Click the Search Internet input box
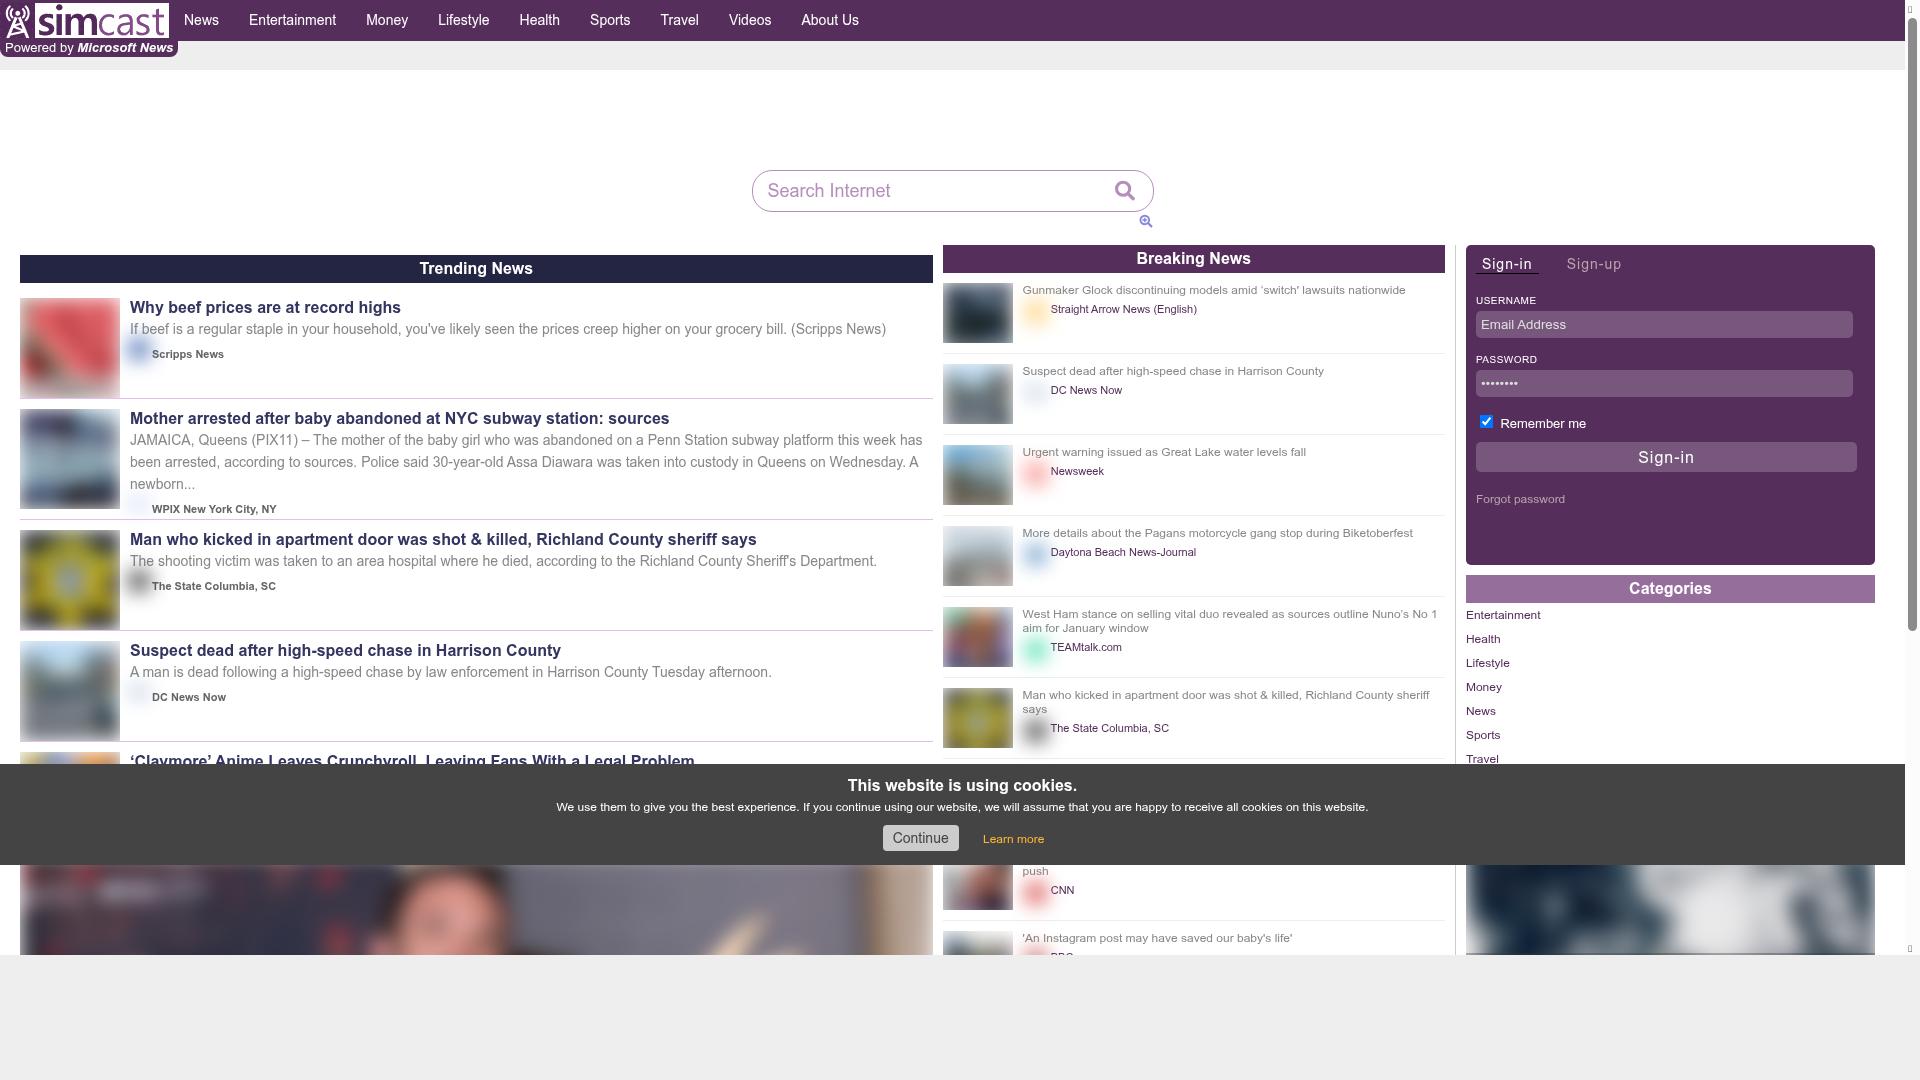This screenshot has height=1080, width=1920. point(930,191)
